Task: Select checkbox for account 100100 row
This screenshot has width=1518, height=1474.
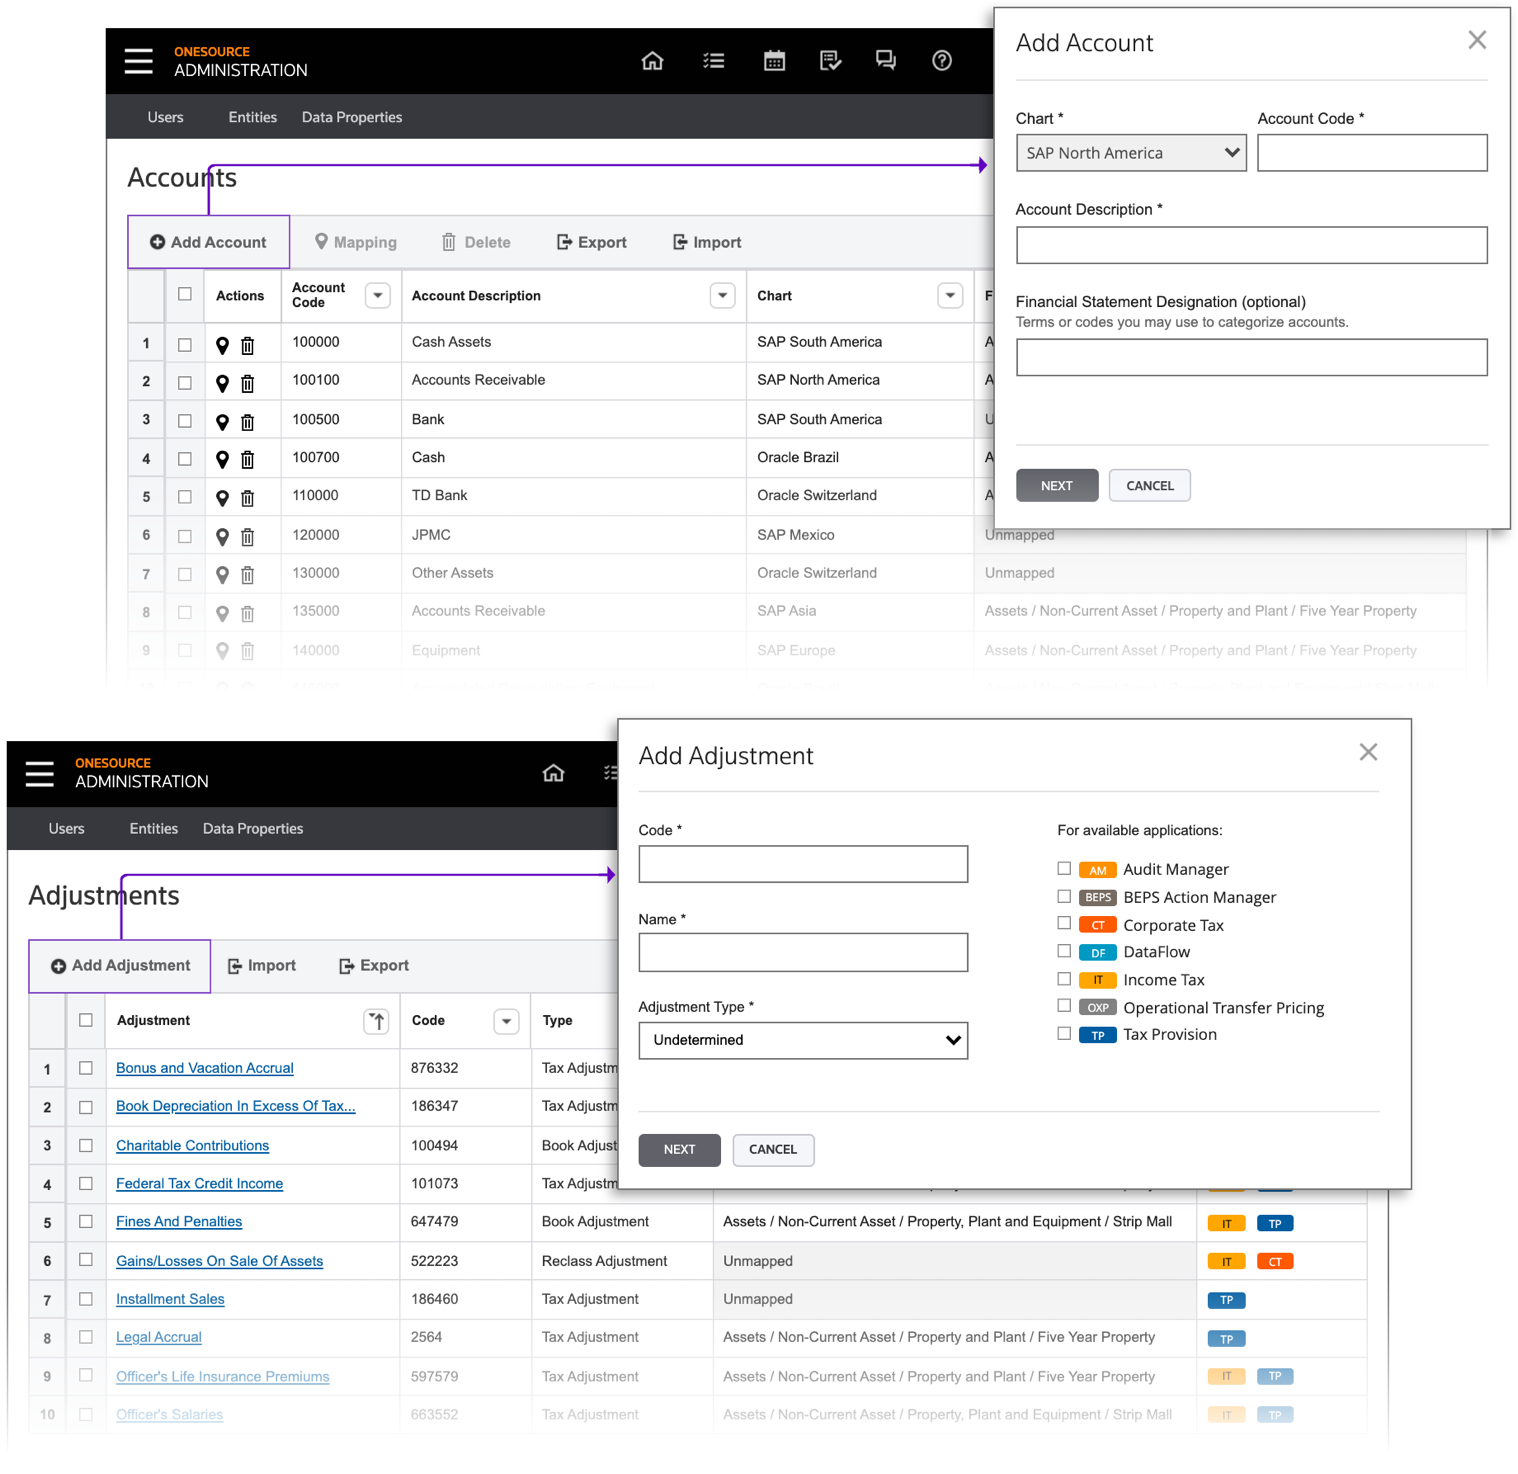Action: (x=185, y=383)
